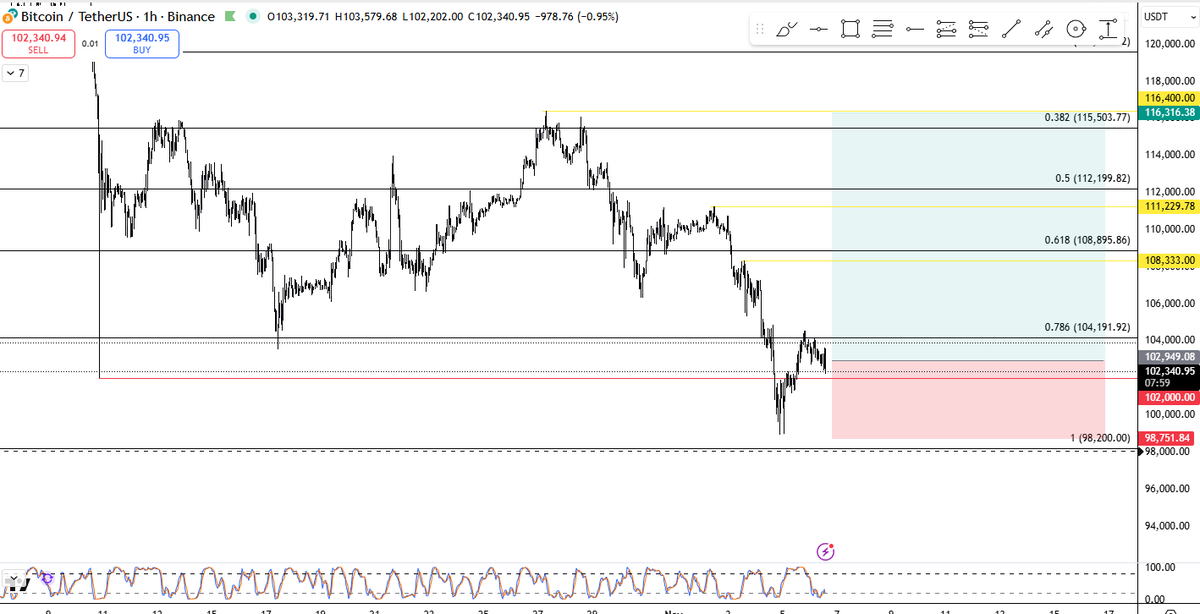This screenshot has width=1200, height=614.
Task: Select the horizontal ray tool
Action: pyautogui.click(x=915, y=29)
